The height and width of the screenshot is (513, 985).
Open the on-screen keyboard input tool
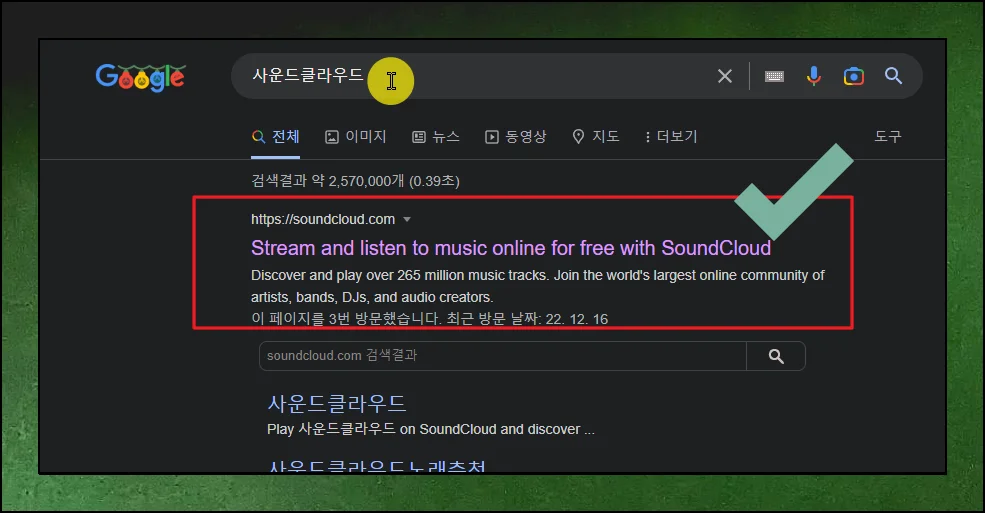pyautogui.click(x=774, y=76)
